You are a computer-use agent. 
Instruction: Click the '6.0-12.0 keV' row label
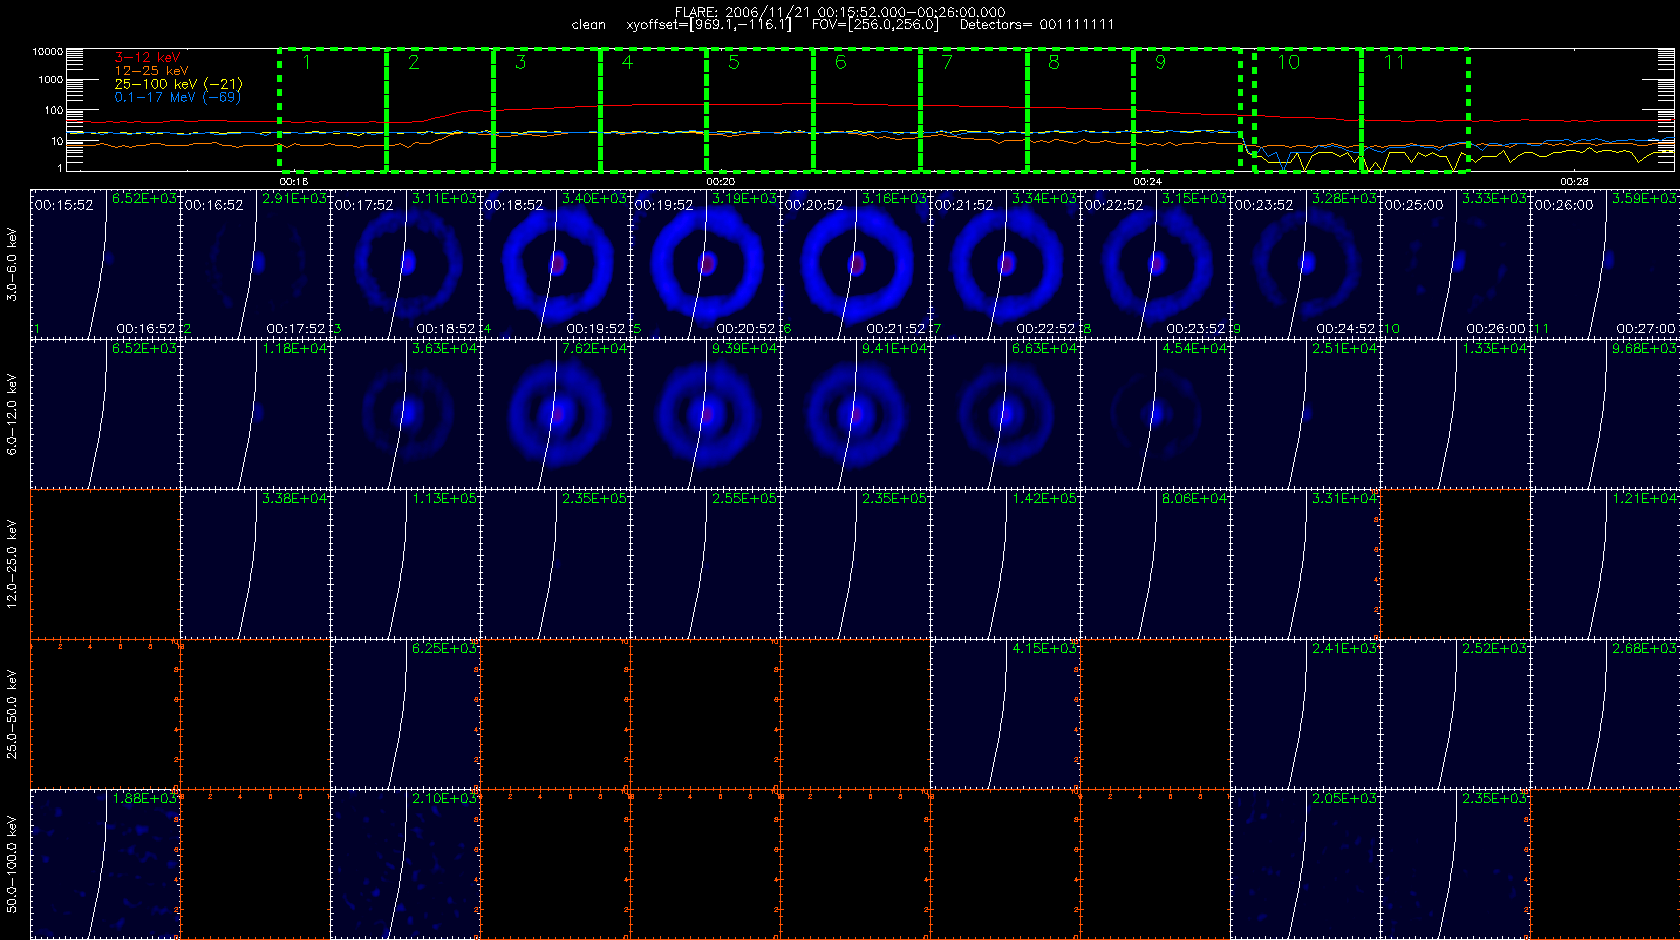[x=12, y=414]
